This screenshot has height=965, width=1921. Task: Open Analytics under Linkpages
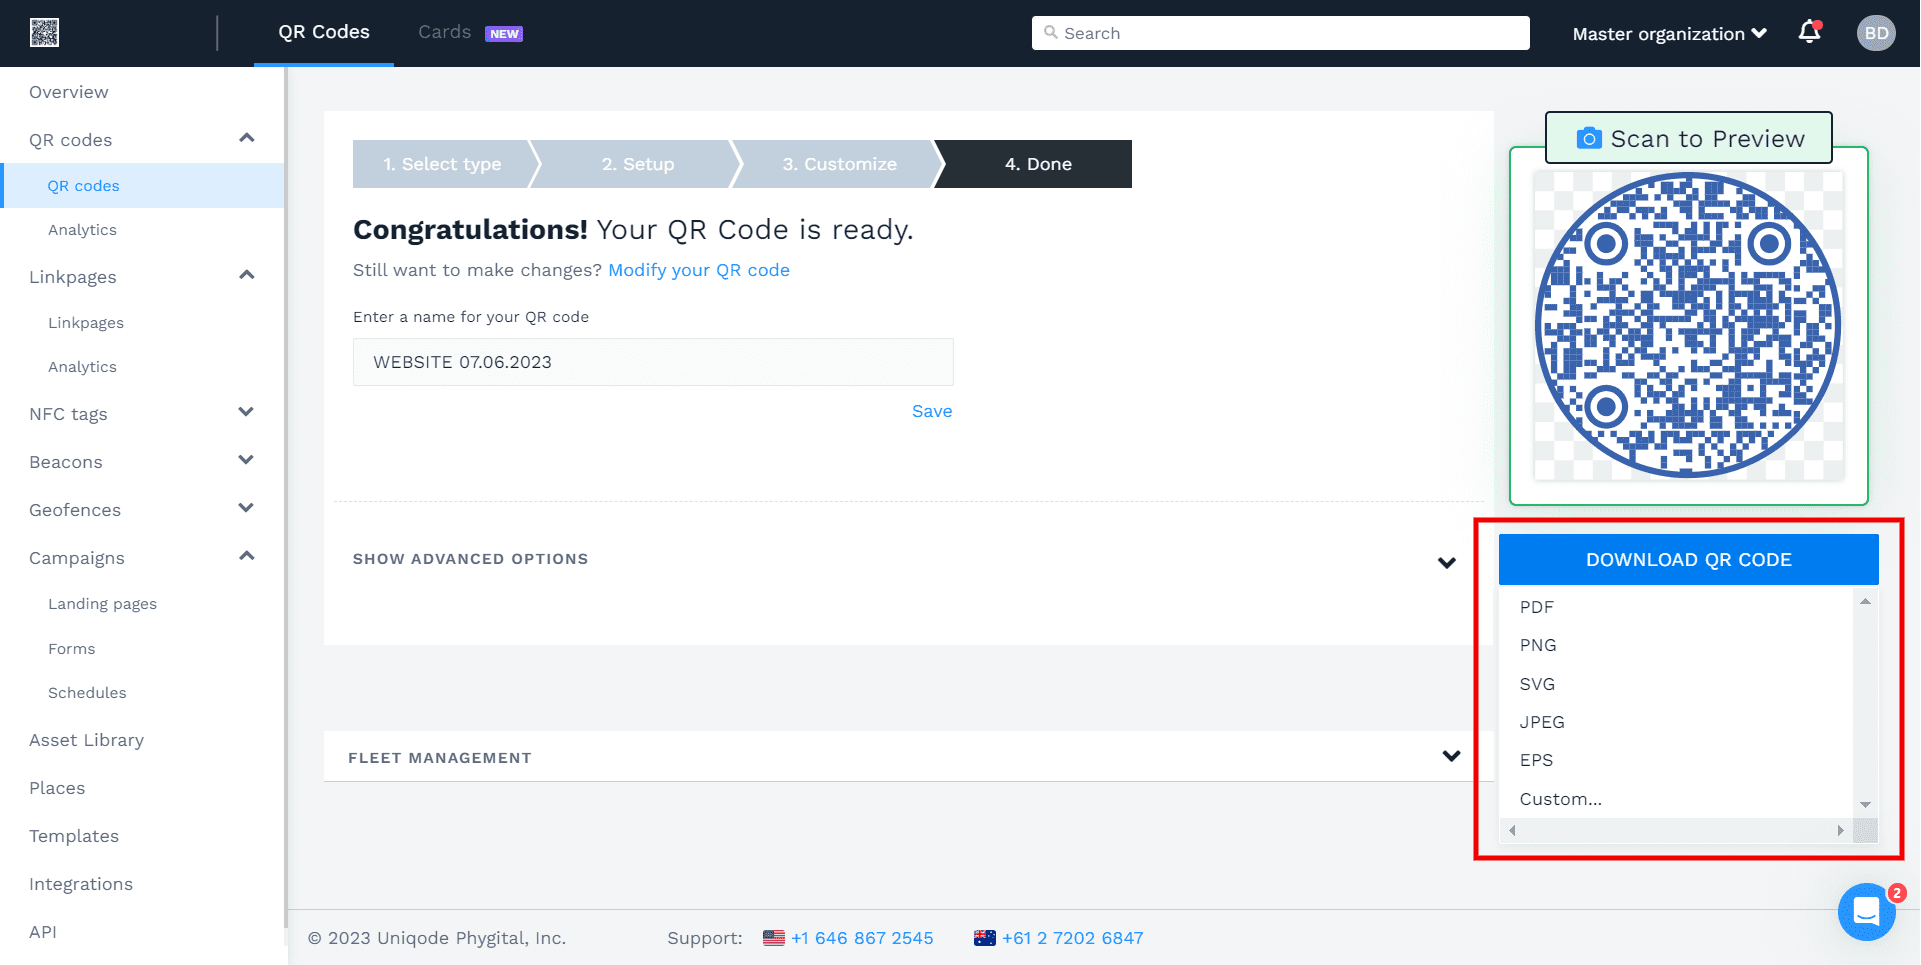[82, 367]
